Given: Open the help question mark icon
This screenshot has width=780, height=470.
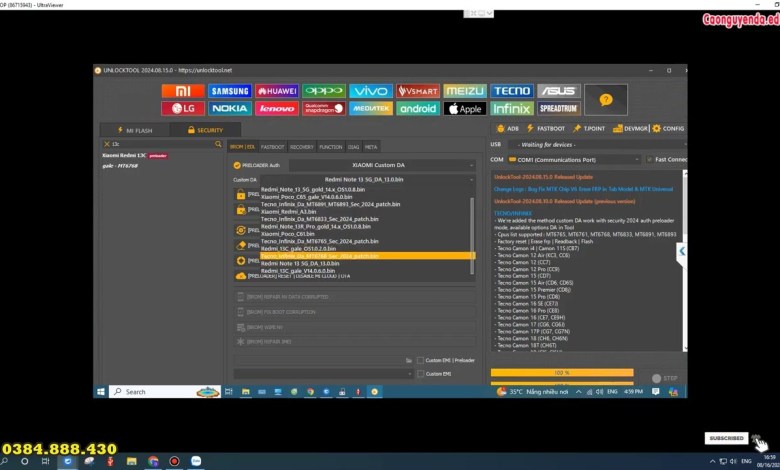Looking at the screenshot, I should [606, 100].
